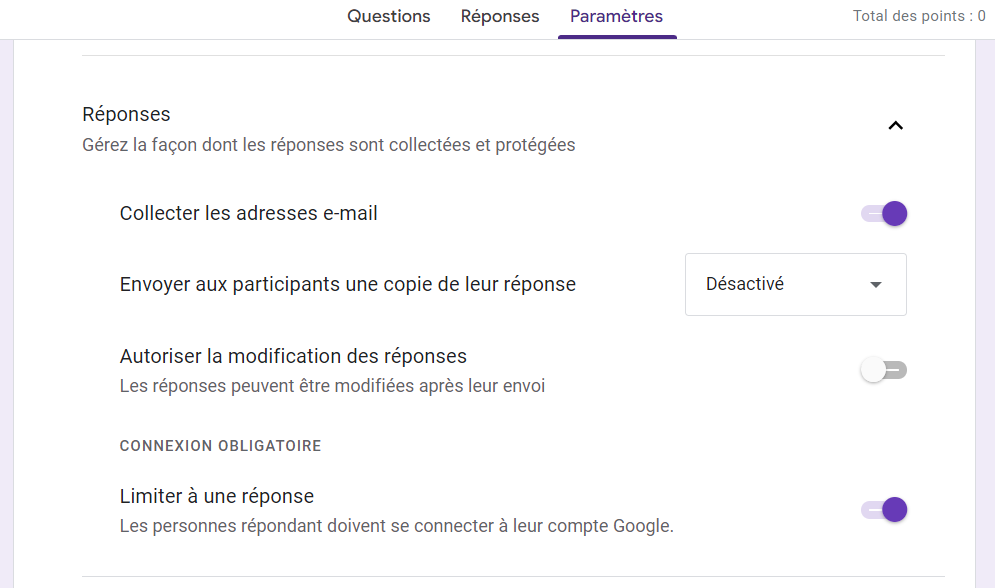This screenshot has width=995, height=588.
Task: Enable the Autoriser la modification des réponses switch
Action: tap(884, 370)
